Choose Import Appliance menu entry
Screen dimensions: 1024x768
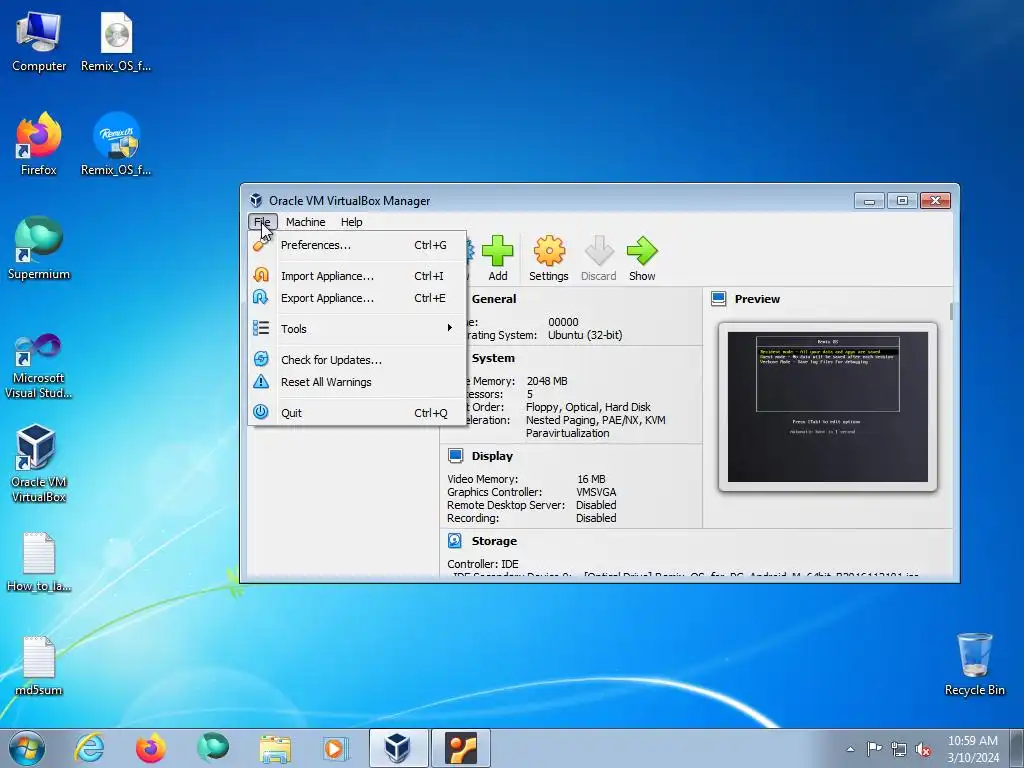pyautogui.click(x=357, y=276)
